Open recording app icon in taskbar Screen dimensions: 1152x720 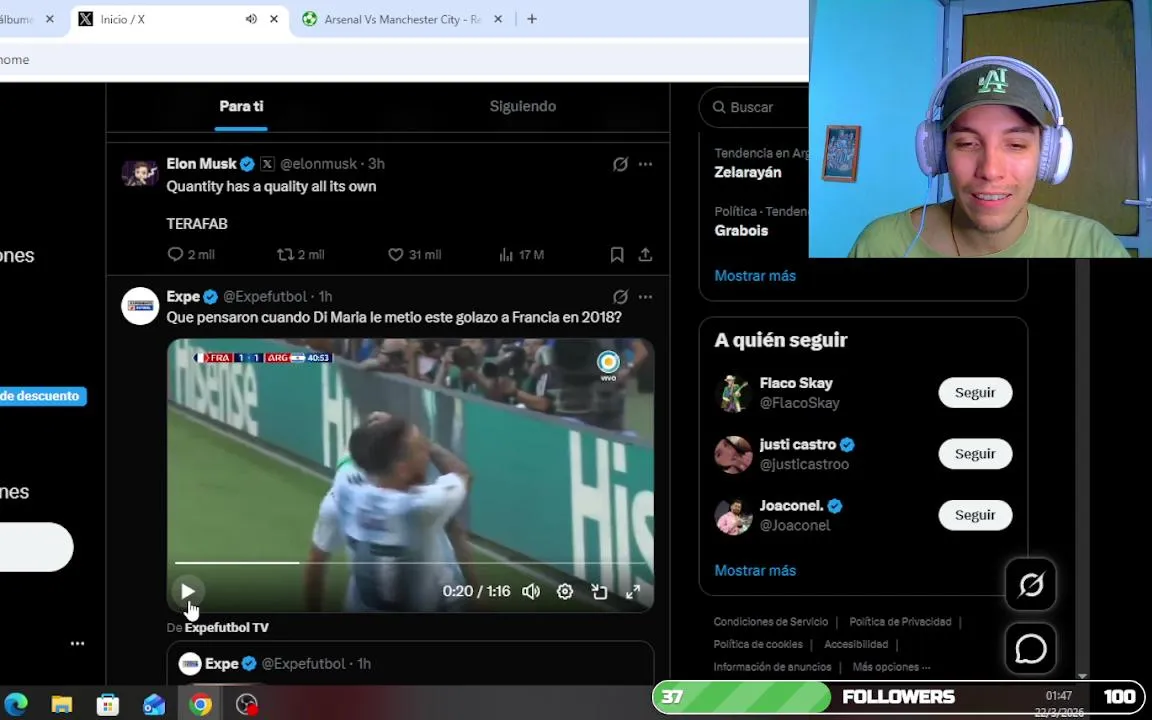pyautogui.click(x=247, y=705)
